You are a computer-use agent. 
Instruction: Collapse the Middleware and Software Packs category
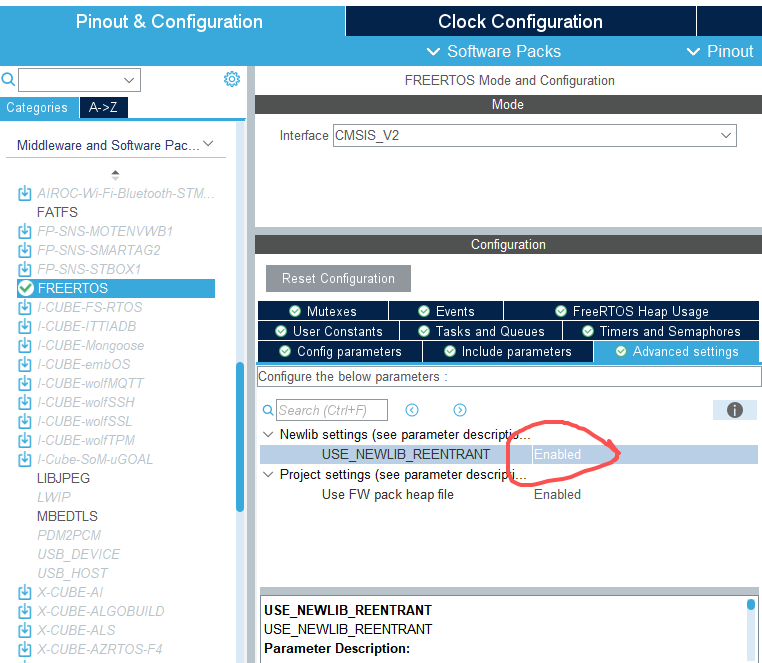point(208,144)
